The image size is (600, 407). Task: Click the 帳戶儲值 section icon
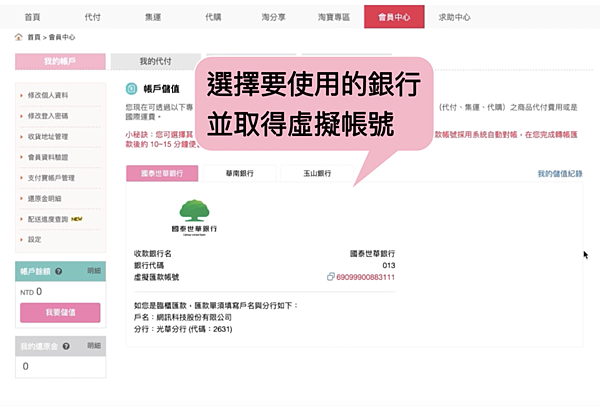pyautogui.click(x=131, y=89)
